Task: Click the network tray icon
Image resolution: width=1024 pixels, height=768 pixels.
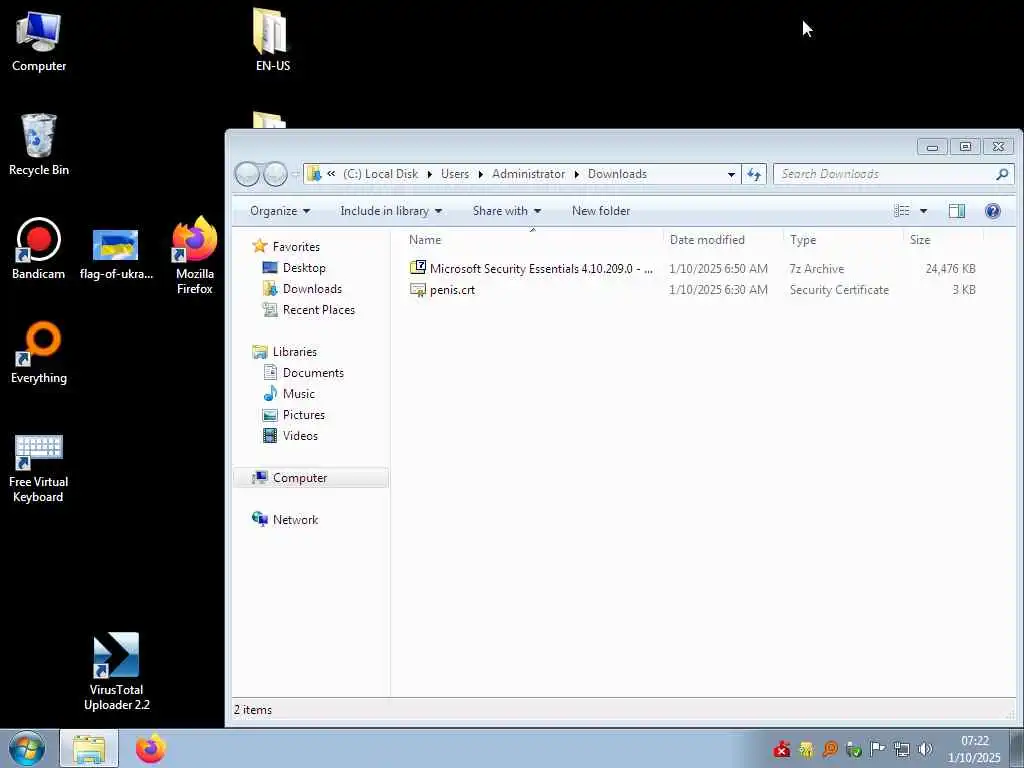Action: tap(901, 748)
